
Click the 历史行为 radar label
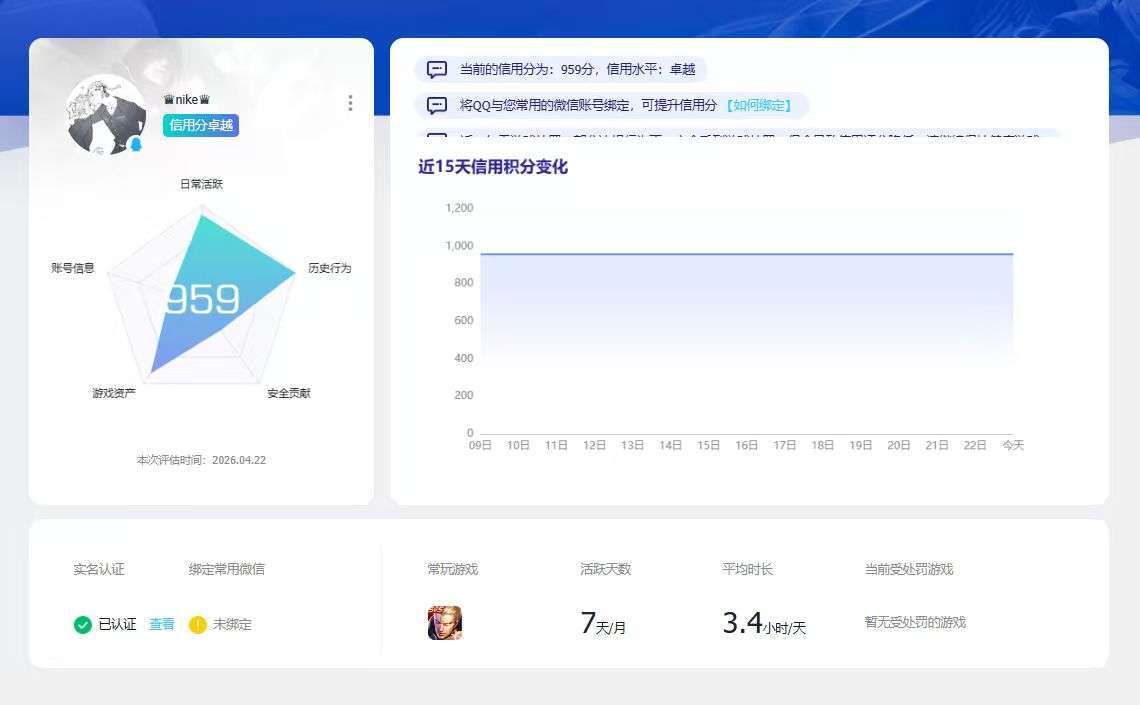[329, 268]
